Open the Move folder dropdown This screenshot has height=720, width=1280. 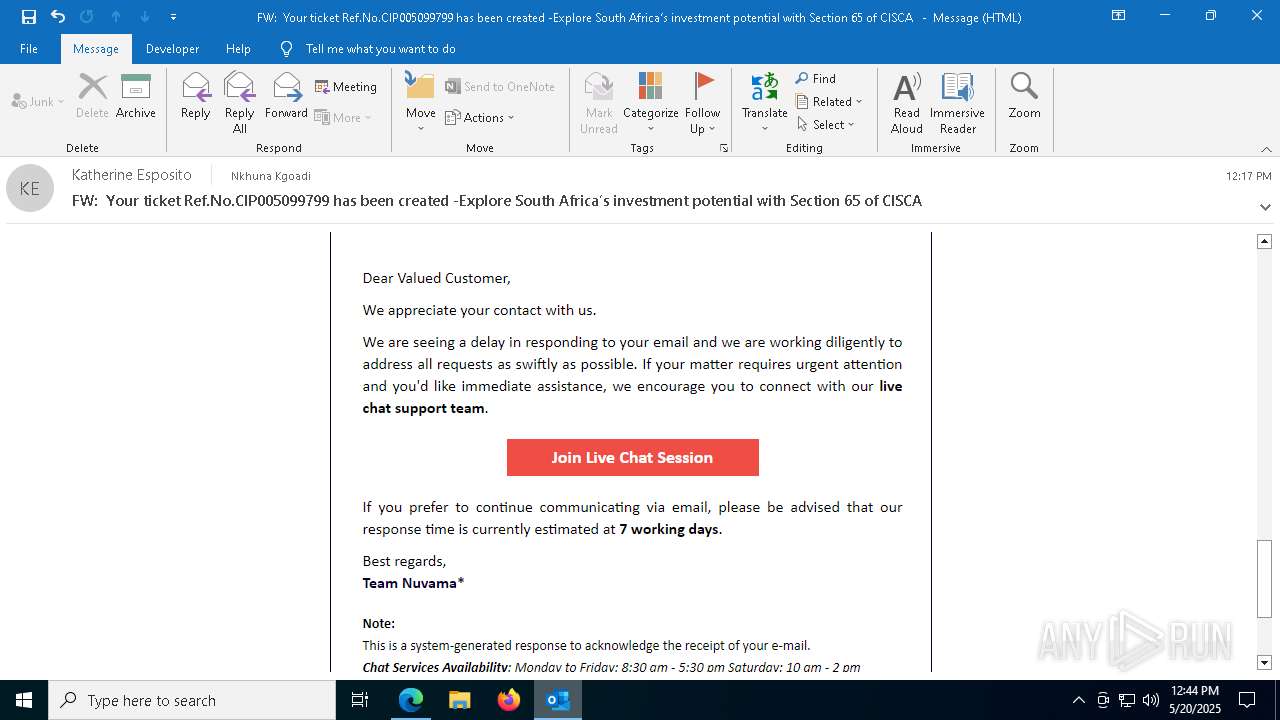coord(421,102)
